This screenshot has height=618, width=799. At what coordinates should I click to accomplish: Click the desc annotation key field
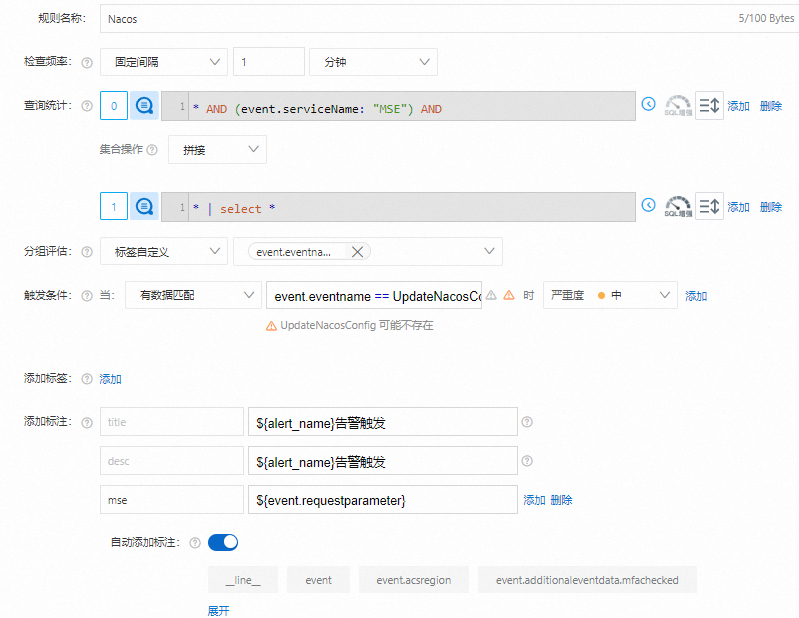click(172, 461)
